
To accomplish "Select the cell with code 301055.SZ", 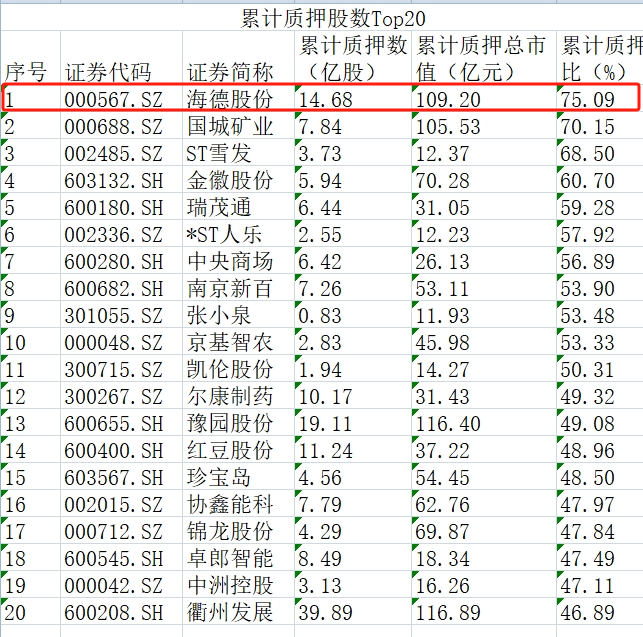I will tap(121, 315).
